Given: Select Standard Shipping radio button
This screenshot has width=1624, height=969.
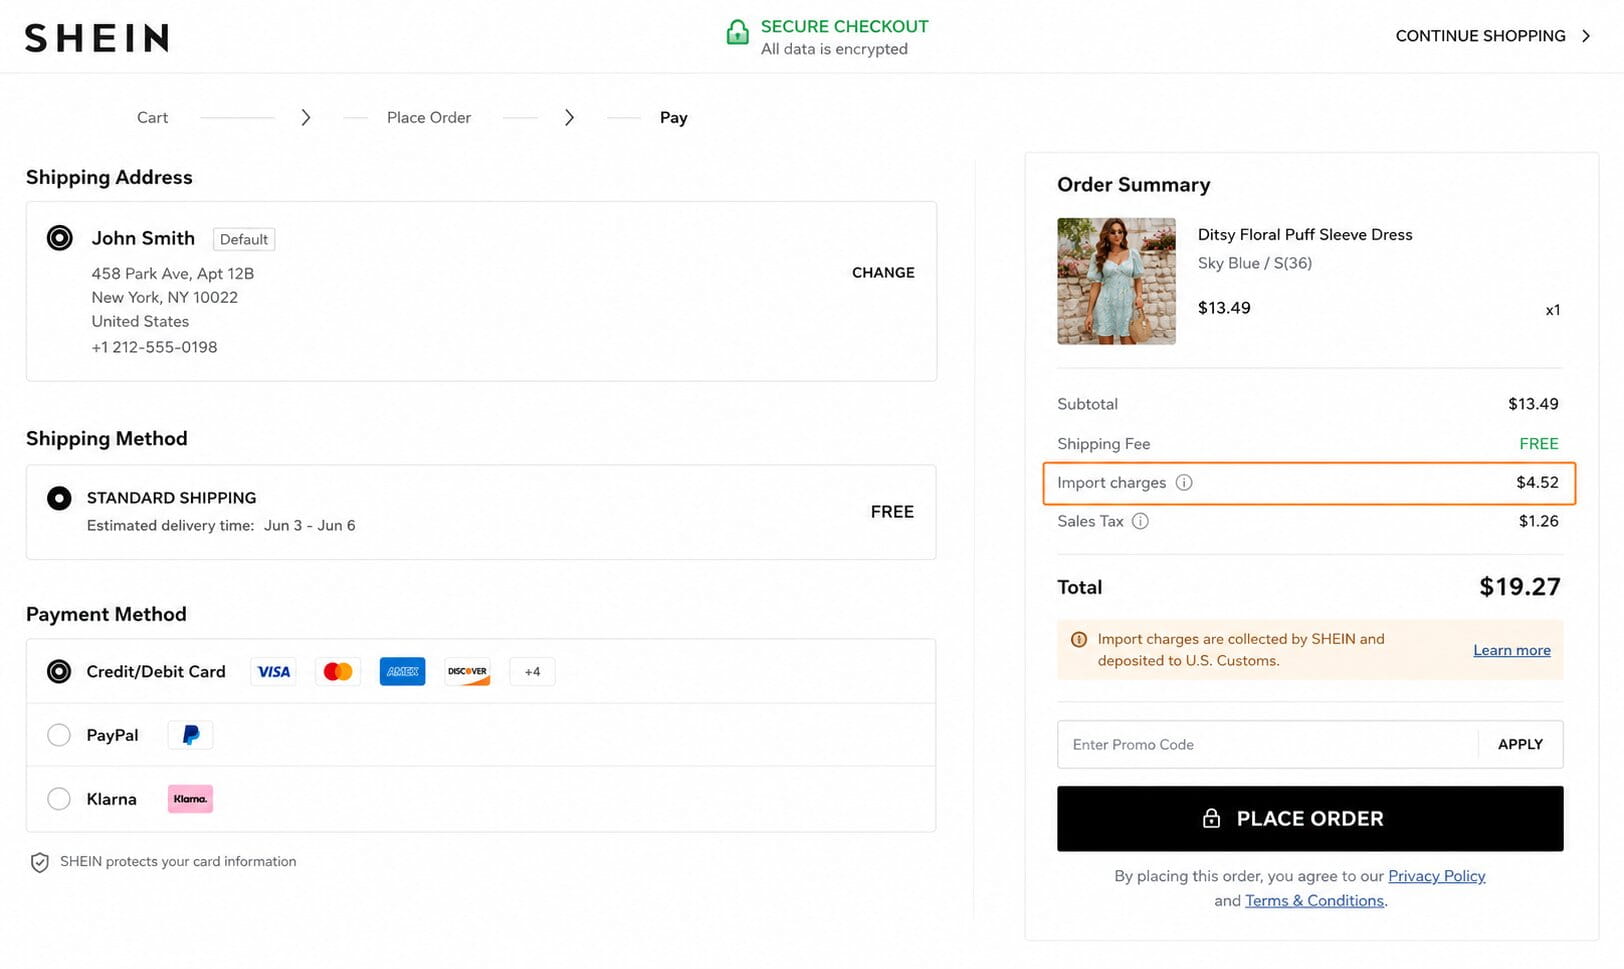Looking at the screenshot, I should pyautogui.click(x=59, y=498).
